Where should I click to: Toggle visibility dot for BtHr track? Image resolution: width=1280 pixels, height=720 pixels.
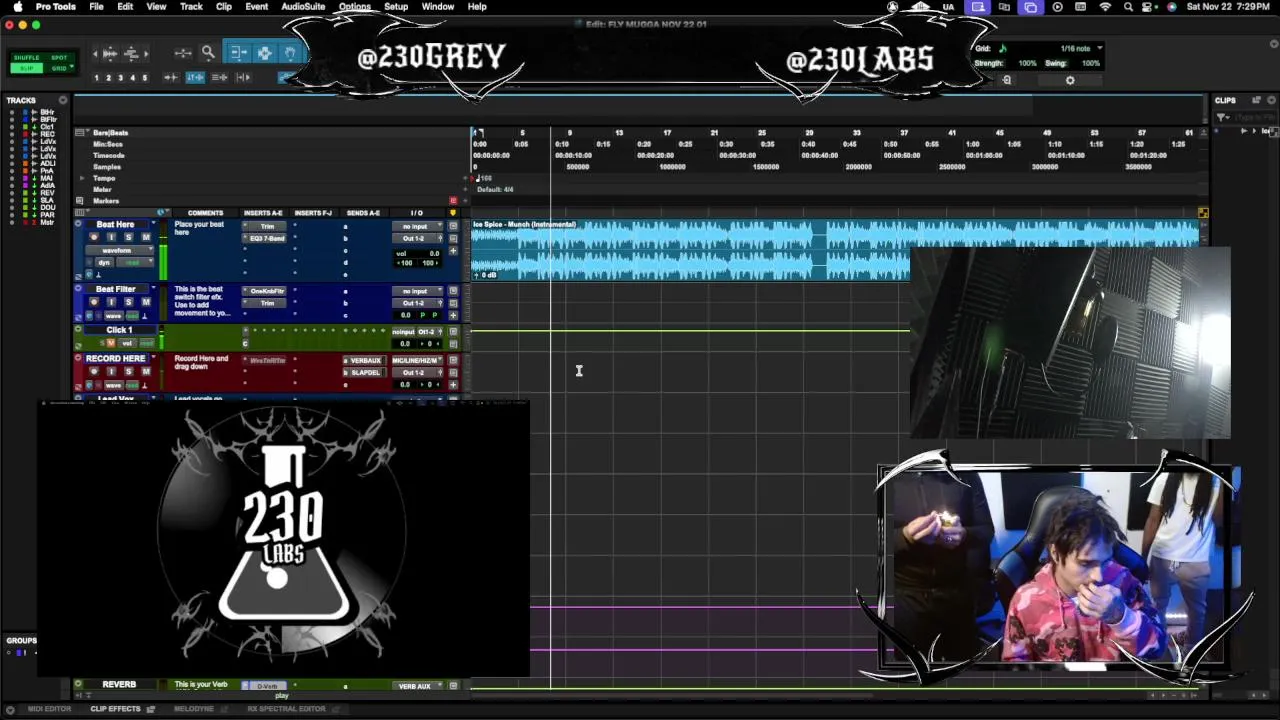click(x=12, y=112)
